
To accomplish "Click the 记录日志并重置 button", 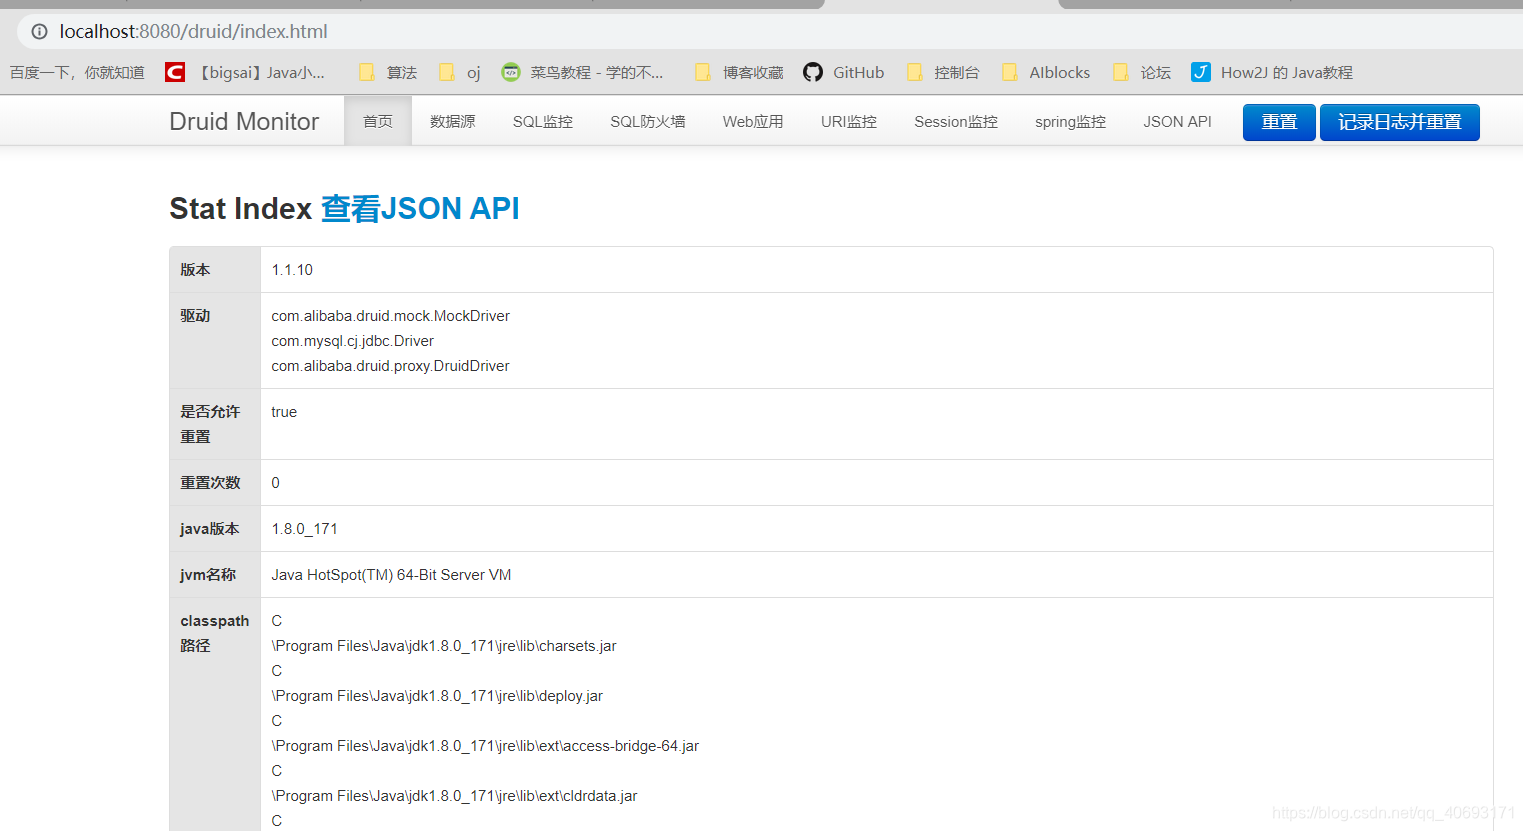I will point(1400,122).
